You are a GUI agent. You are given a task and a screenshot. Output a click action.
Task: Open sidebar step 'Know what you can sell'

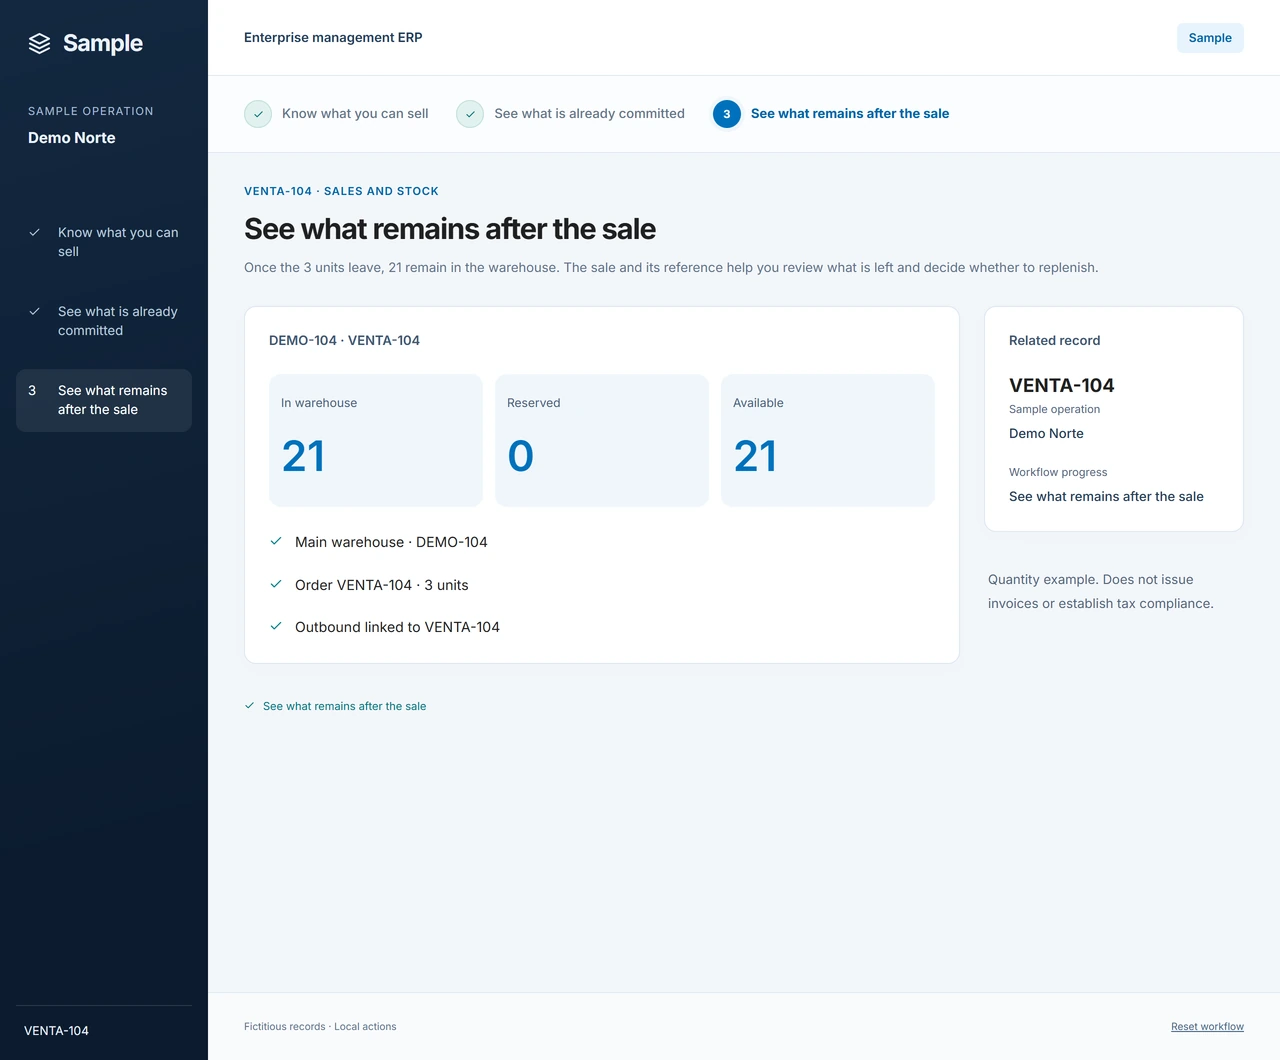pyautogui.click(x=104, y=242)
